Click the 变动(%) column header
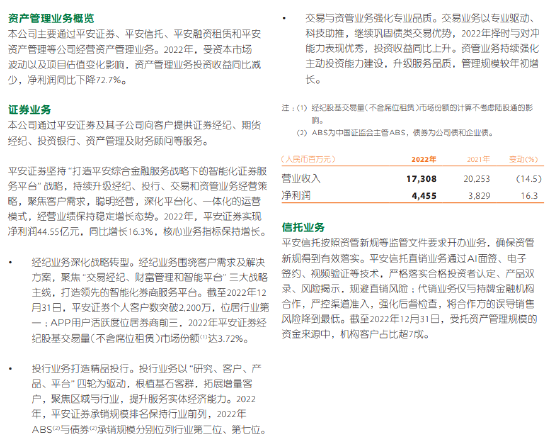 pos(524,160)
